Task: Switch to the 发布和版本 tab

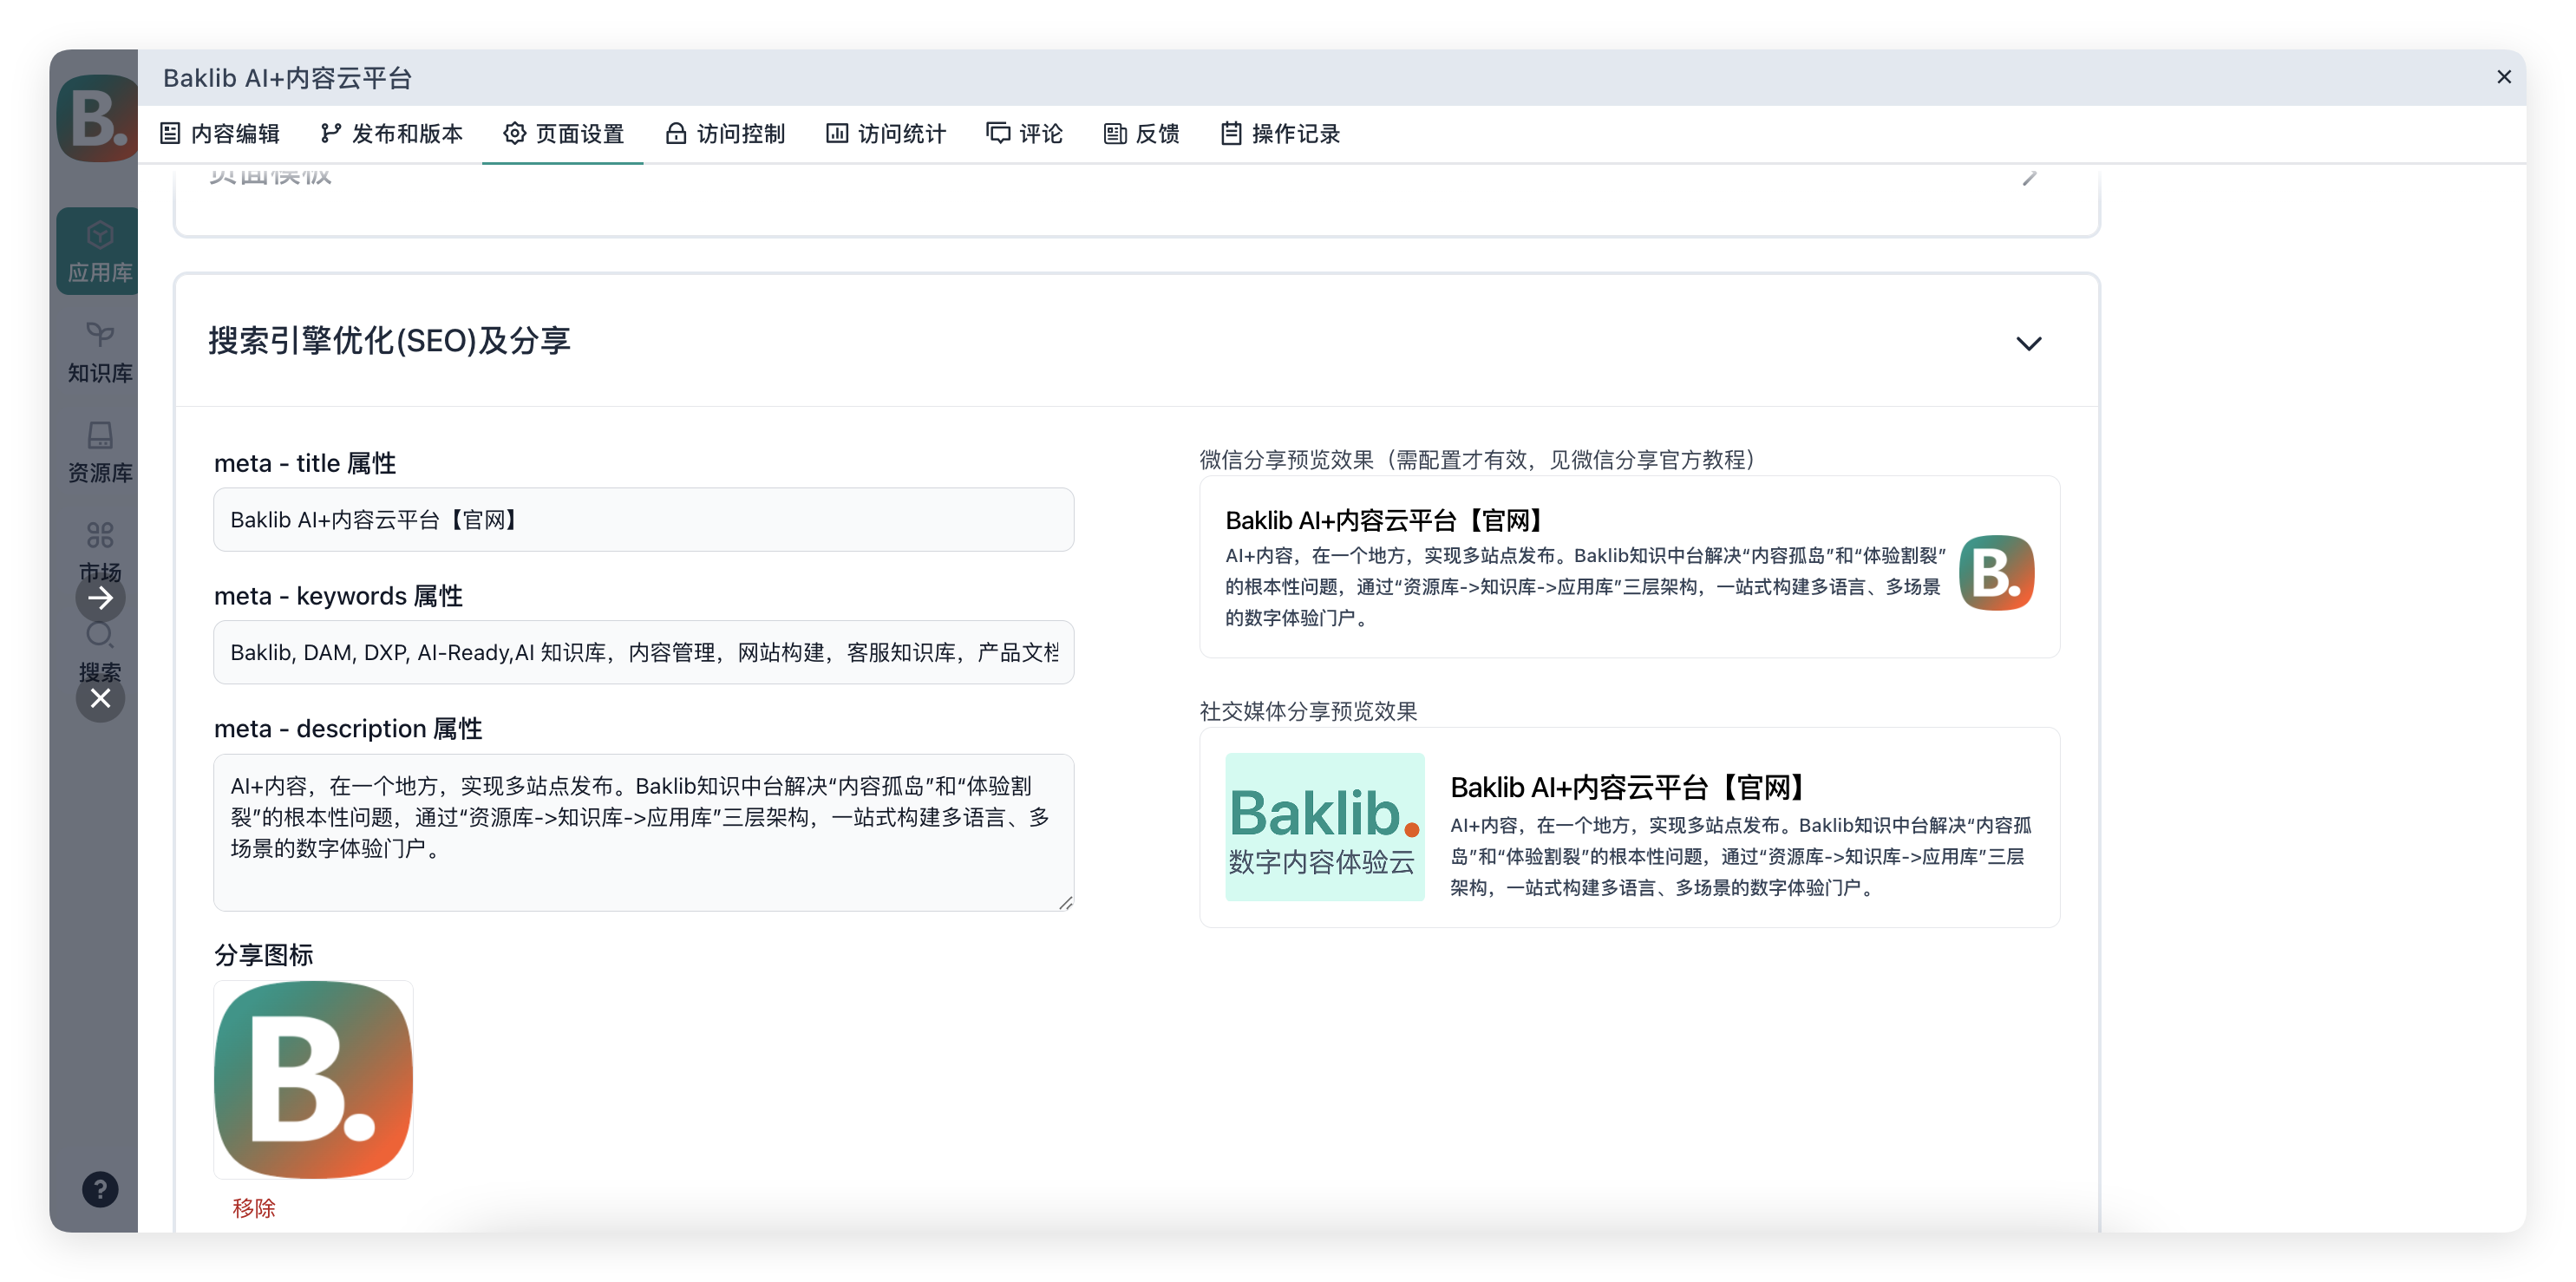Action: coord(392,133)
